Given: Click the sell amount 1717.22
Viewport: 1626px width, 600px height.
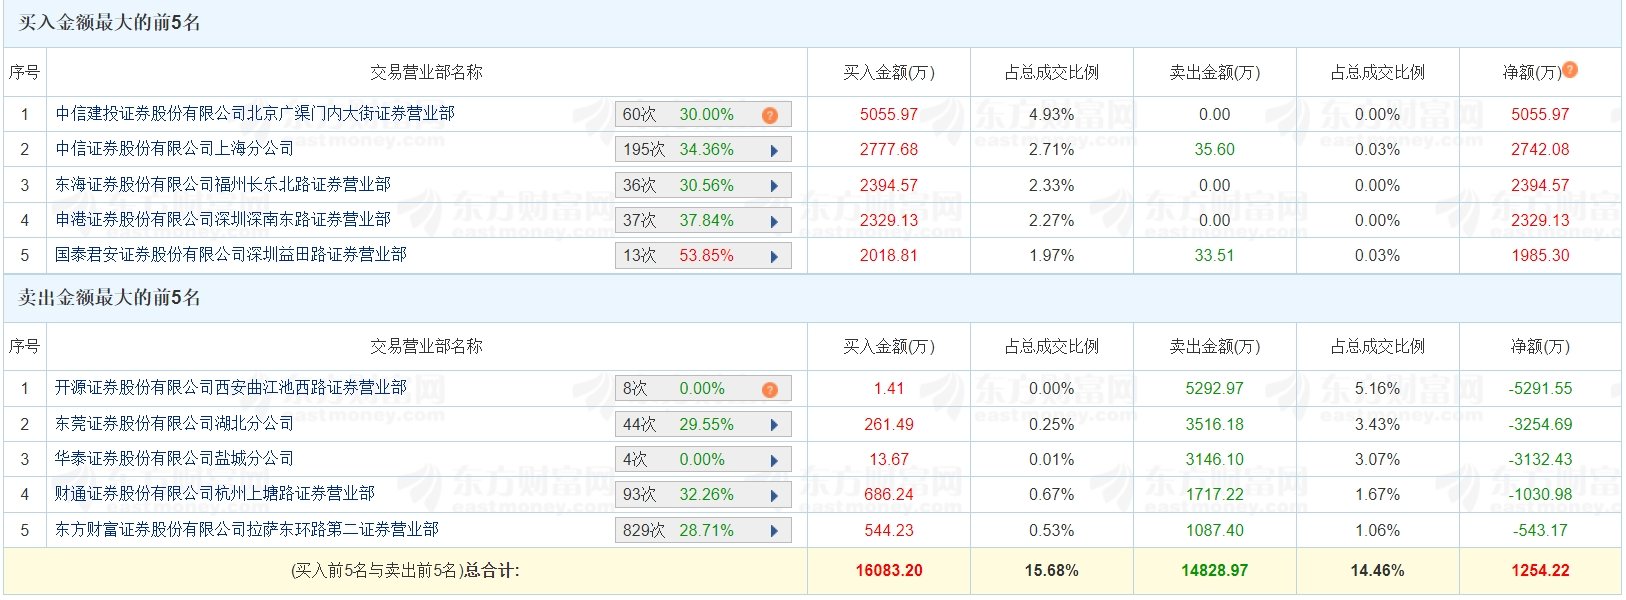Looking at the screenshot, I should coord(1215,494).
